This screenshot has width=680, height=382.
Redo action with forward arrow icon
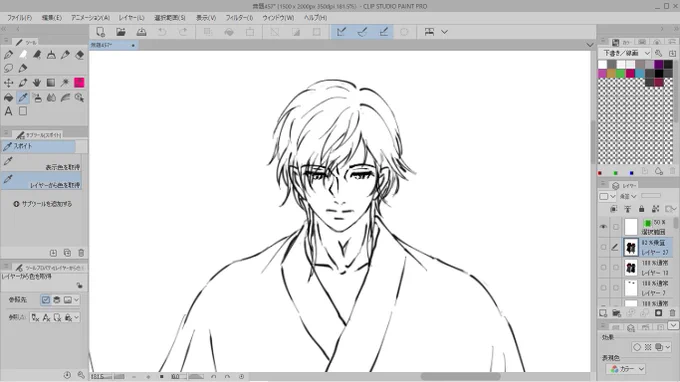(x=183, y=32)
